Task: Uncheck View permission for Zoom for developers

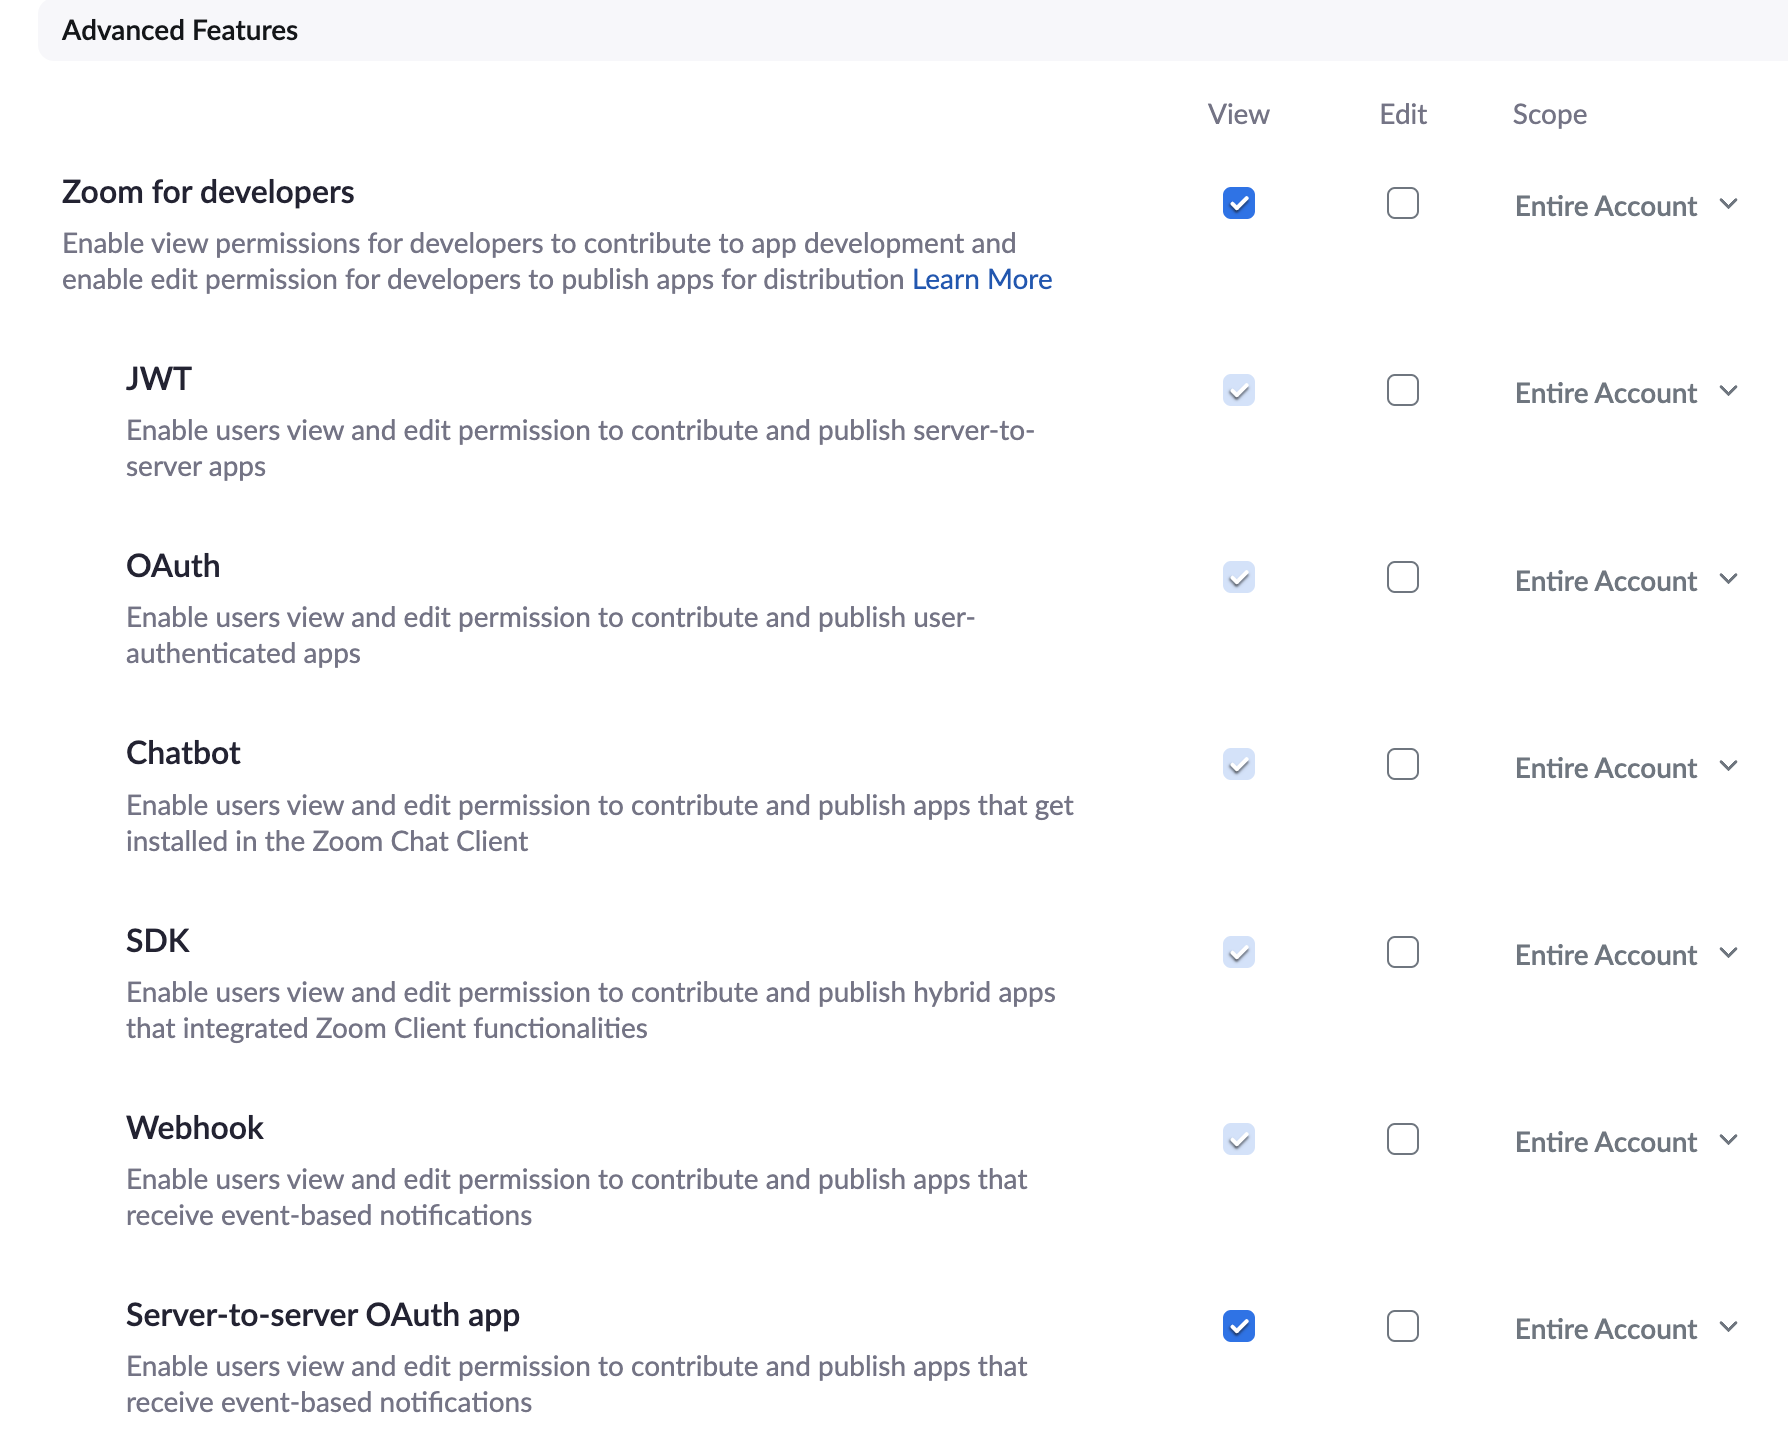Action: coord(1238,203)
